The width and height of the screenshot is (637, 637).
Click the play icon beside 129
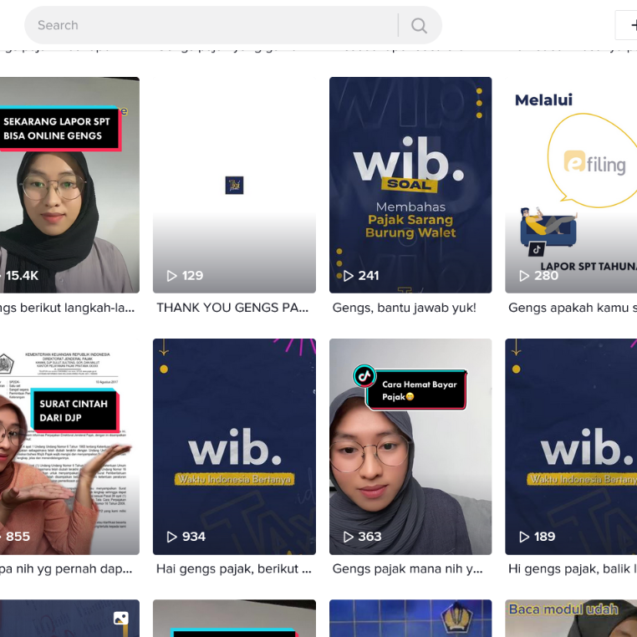point(172,276)
